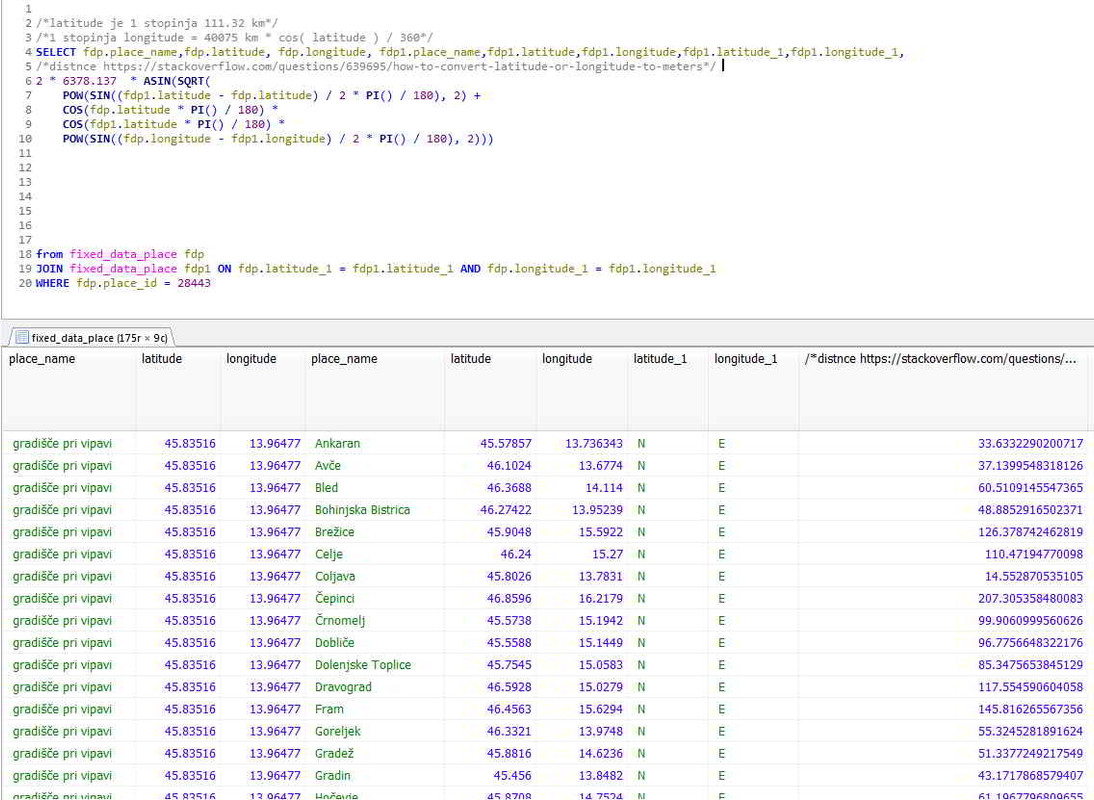Click the latitude je 1 stopinja comment line
This screenshot has width=1094, height=800.
point(157,23)
